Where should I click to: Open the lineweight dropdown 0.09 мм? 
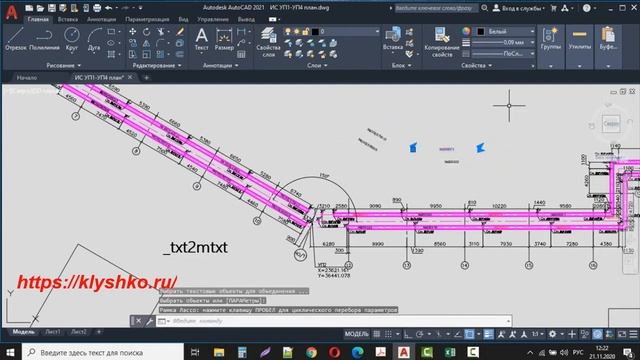point(504,42)
